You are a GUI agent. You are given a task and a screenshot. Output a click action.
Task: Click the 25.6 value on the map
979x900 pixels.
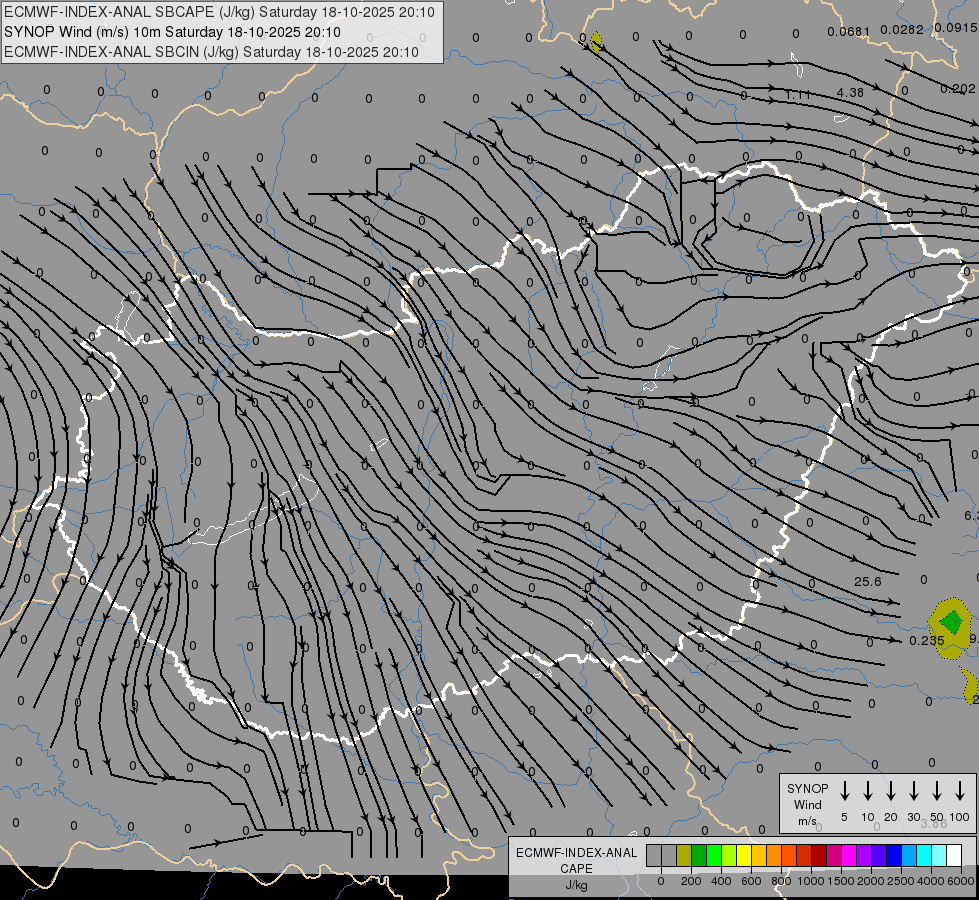click(x=867, y=582)
